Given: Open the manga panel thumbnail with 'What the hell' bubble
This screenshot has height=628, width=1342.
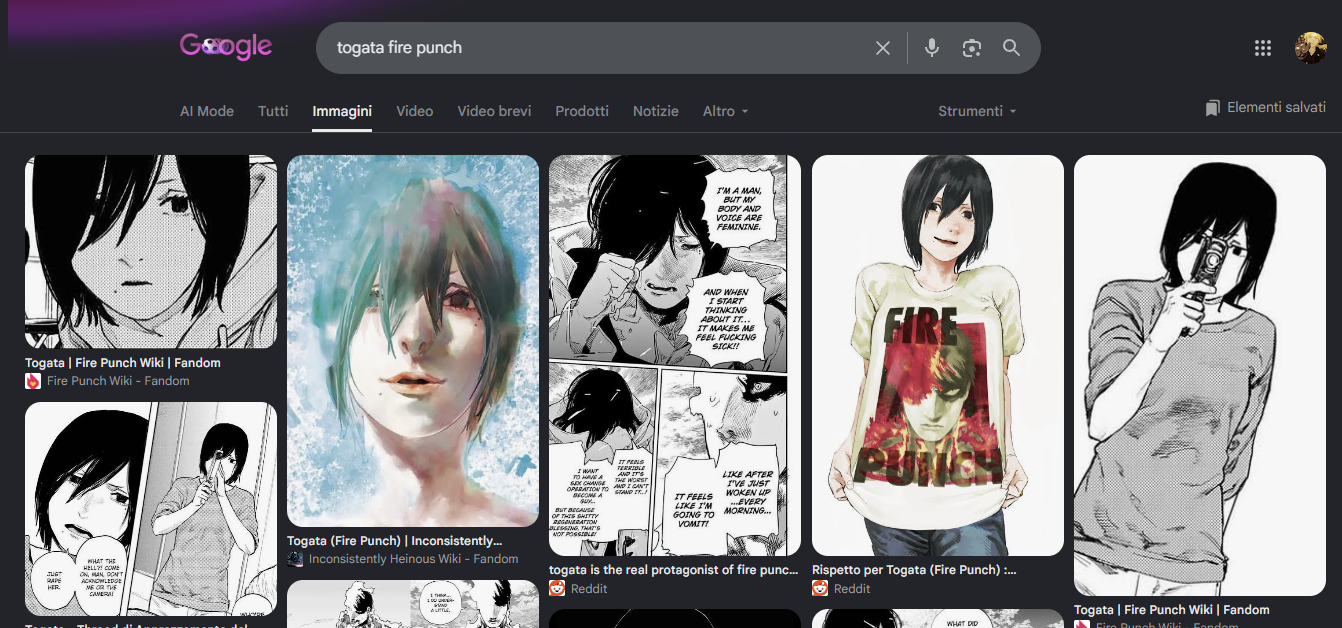Looking at the screenshot, I should click(x=151, y=509).
